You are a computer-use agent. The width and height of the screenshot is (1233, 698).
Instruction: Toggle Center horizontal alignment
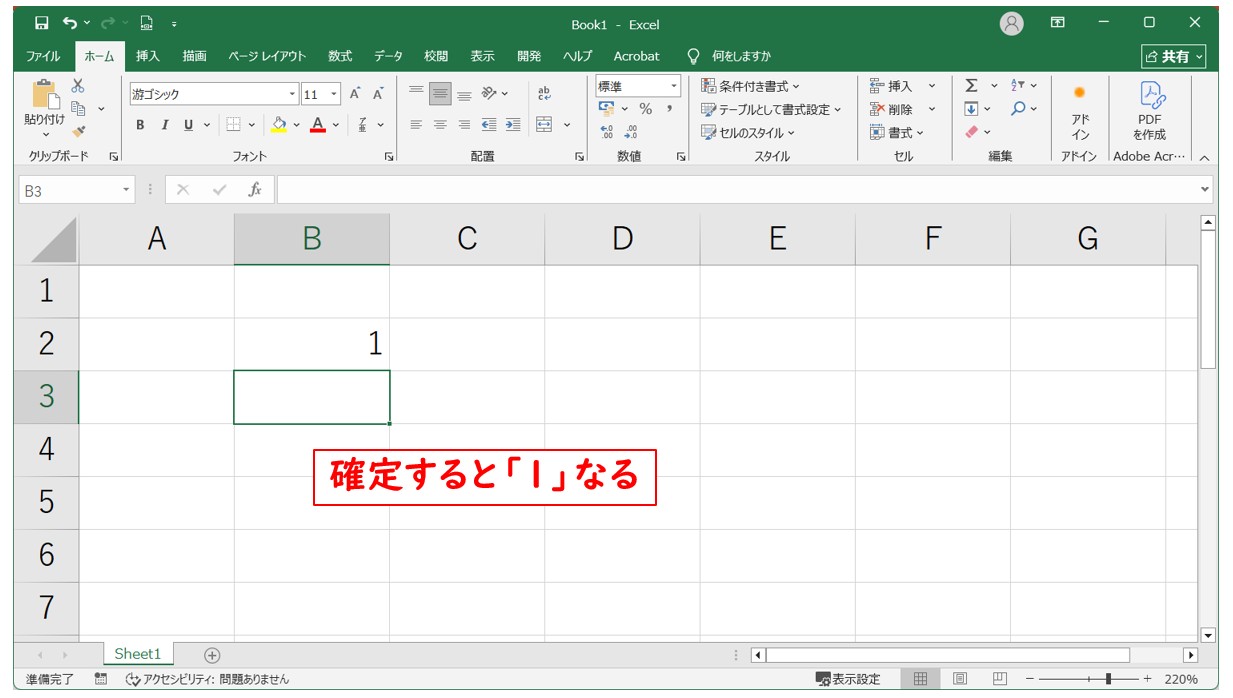441,125
